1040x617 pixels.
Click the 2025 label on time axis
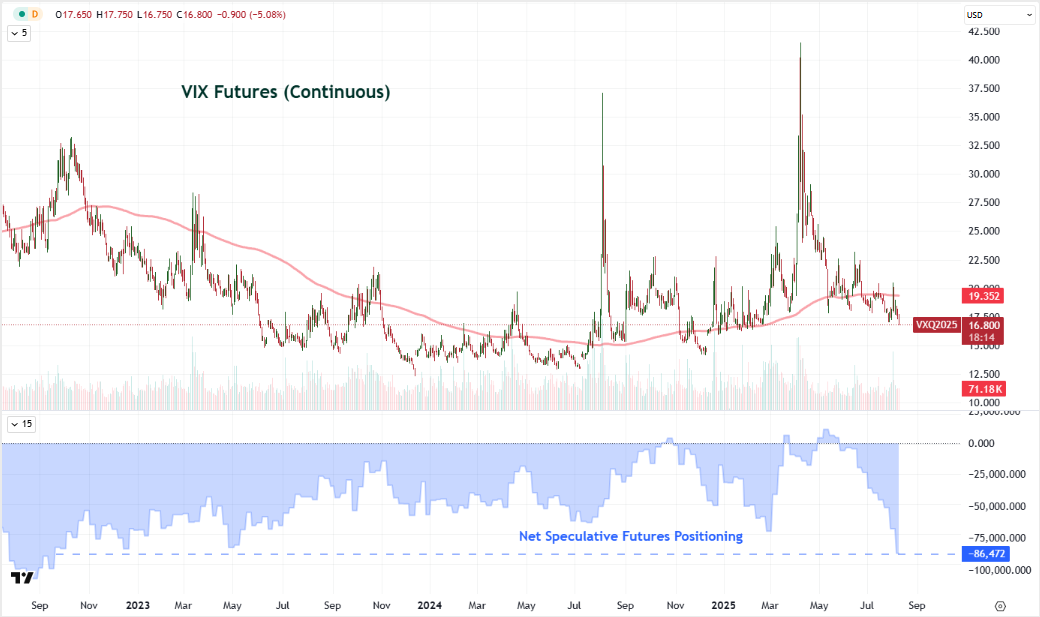(x=723, y=605)
